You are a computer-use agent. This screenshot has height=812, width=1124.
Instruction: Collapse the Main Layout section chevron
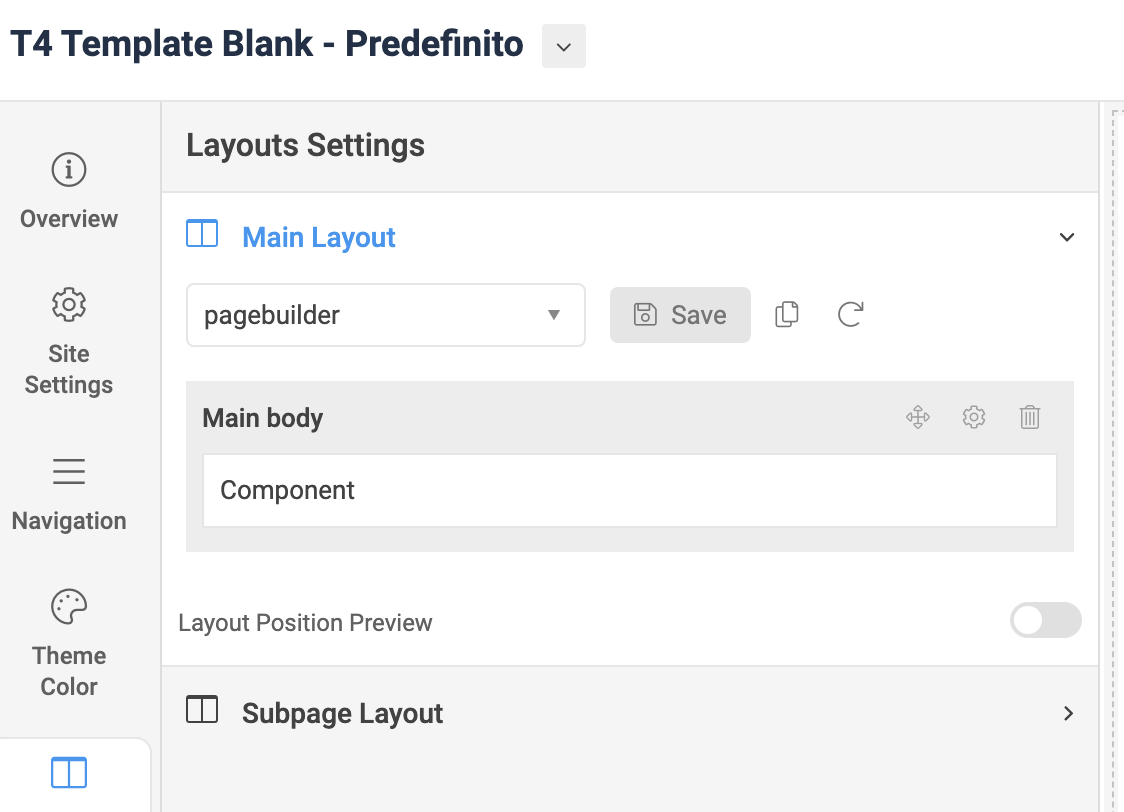click(x=1067, y=238)
